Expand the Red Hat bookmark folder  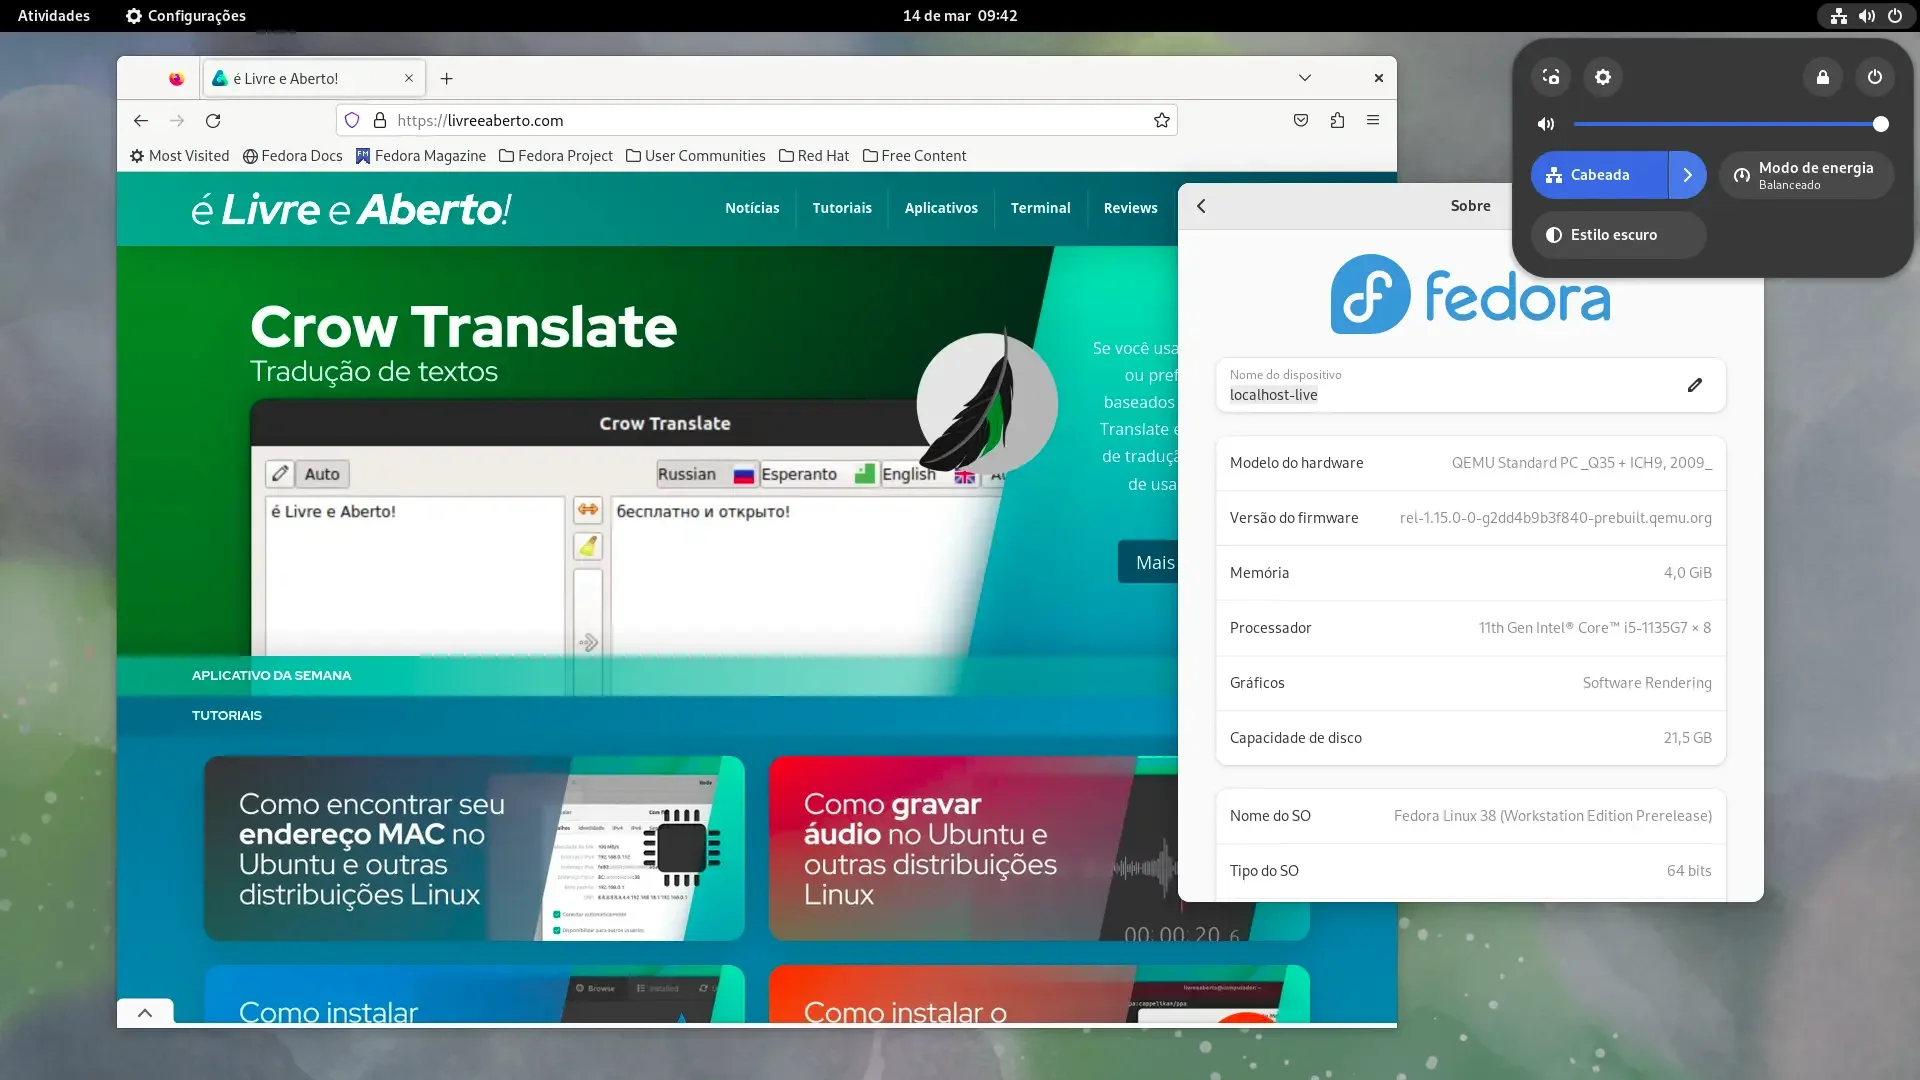coord(814,156)
